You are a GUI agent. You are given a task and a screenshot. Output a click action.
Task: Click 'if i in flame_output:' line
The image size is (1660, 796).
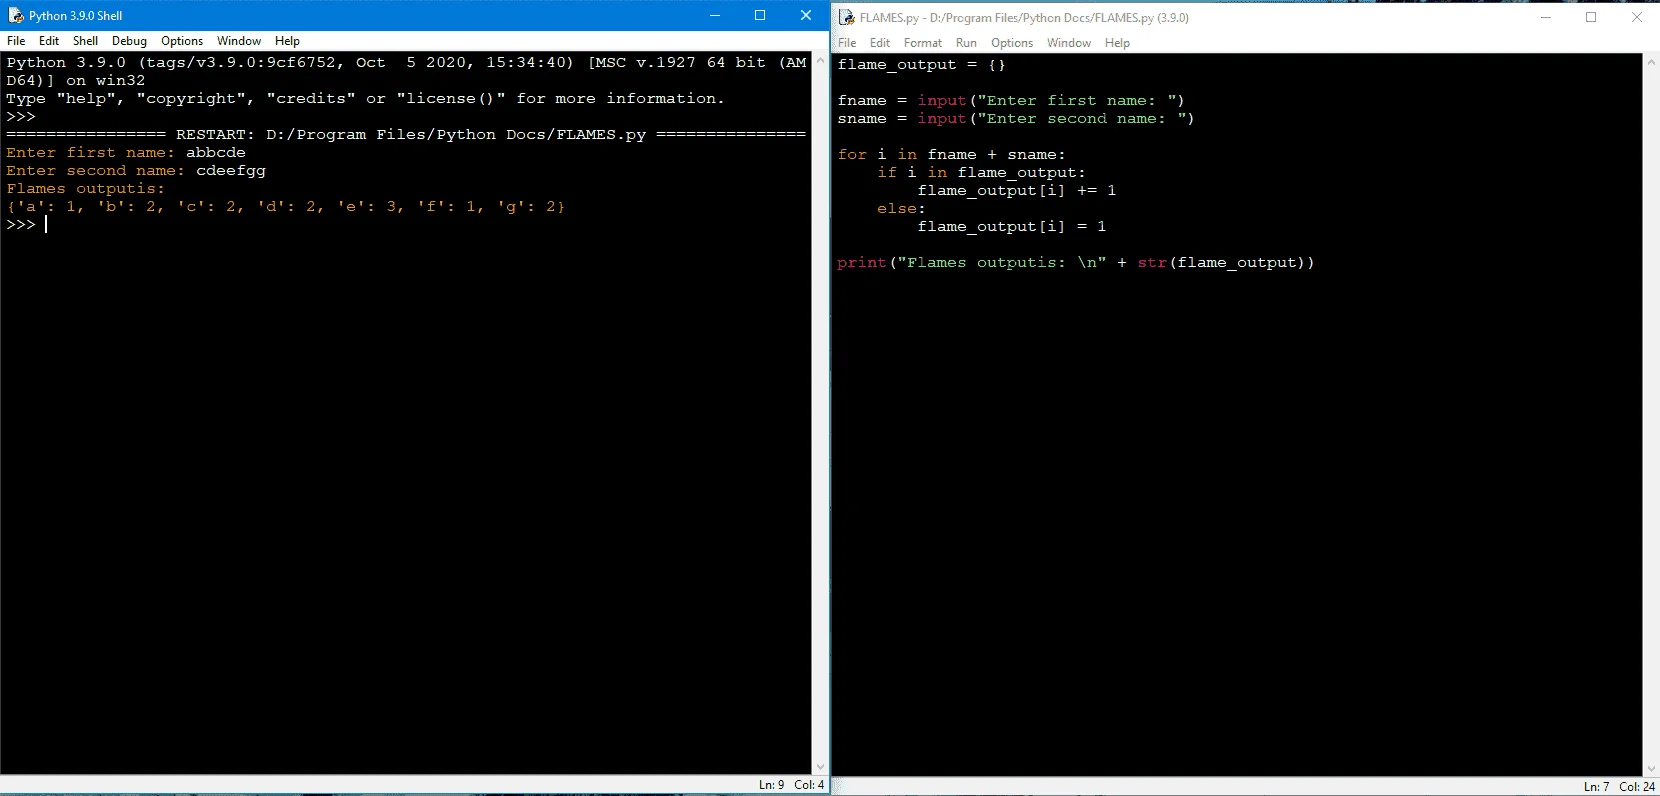[x=981, y=172]
